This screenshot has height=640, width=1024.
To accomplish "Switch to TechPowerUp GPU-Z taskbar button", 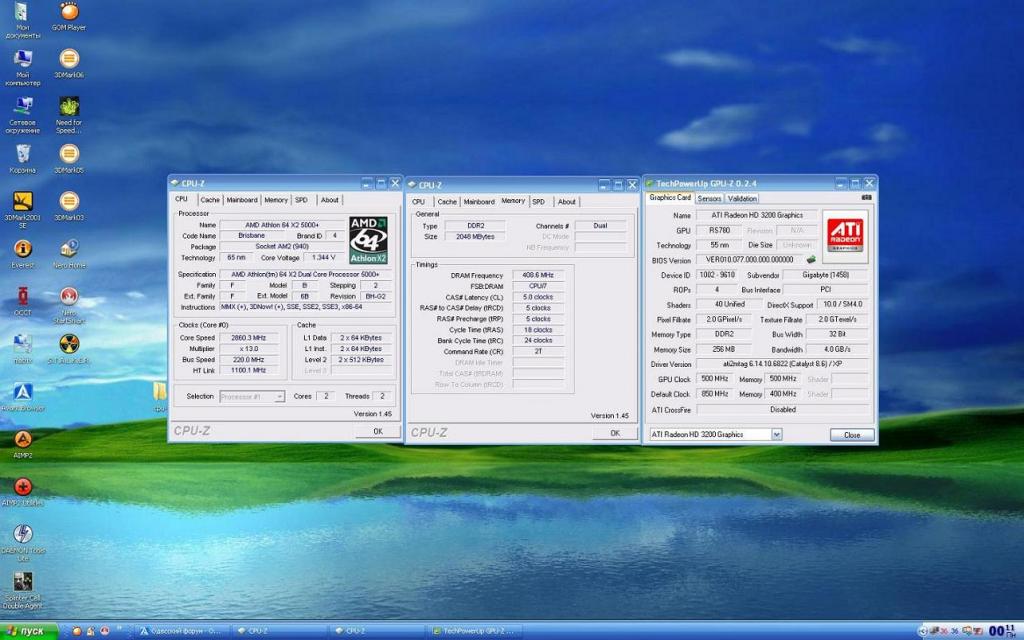I will pyautogui.click(x=475, y=632).
